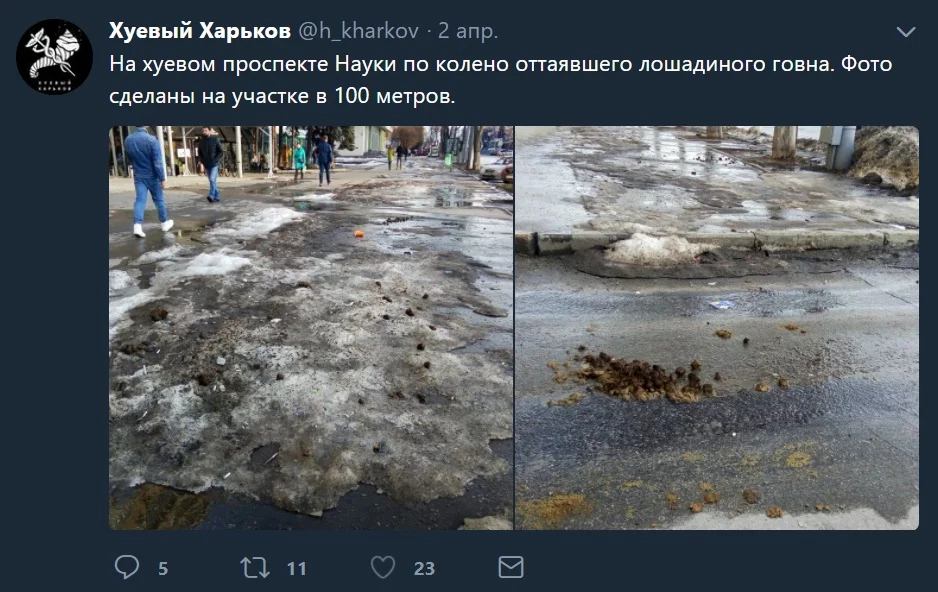
Task: Open the profile avatar of Хуевый Харьков
Action: 54,57
